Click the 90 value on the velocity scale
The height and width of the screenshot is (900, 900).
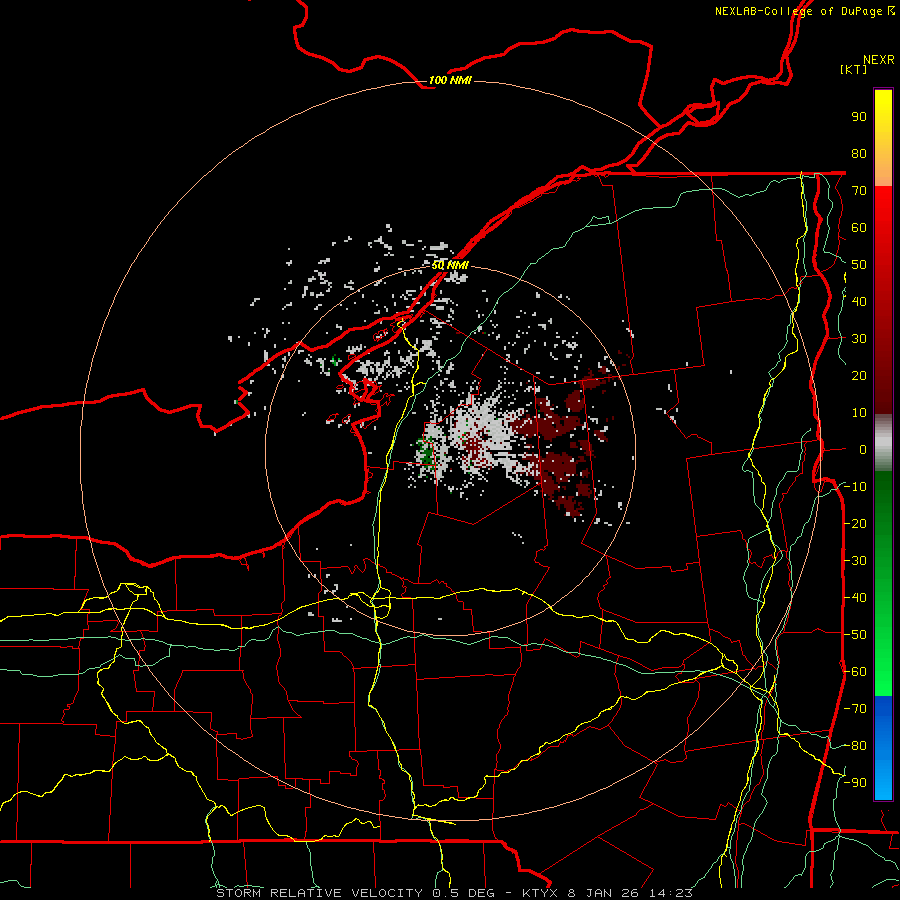point(859,117)
